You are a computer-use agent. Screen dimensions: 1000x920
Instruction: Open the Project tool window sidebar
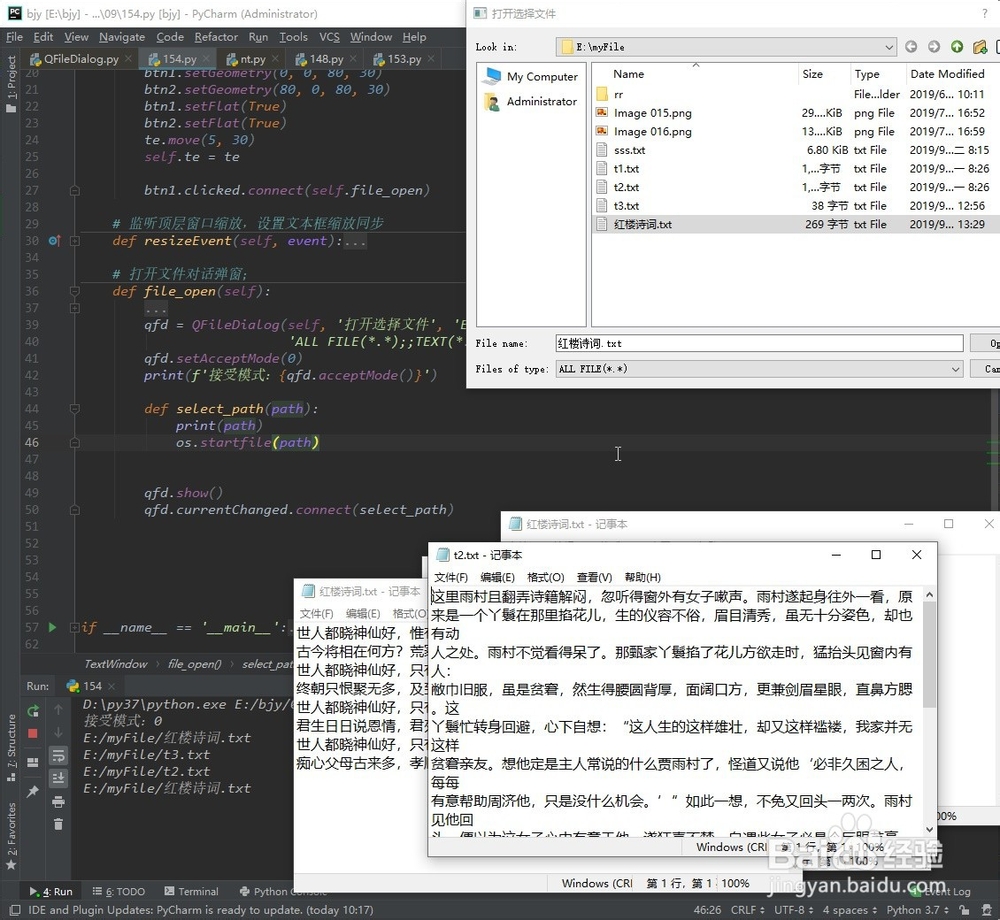(11, 84)
